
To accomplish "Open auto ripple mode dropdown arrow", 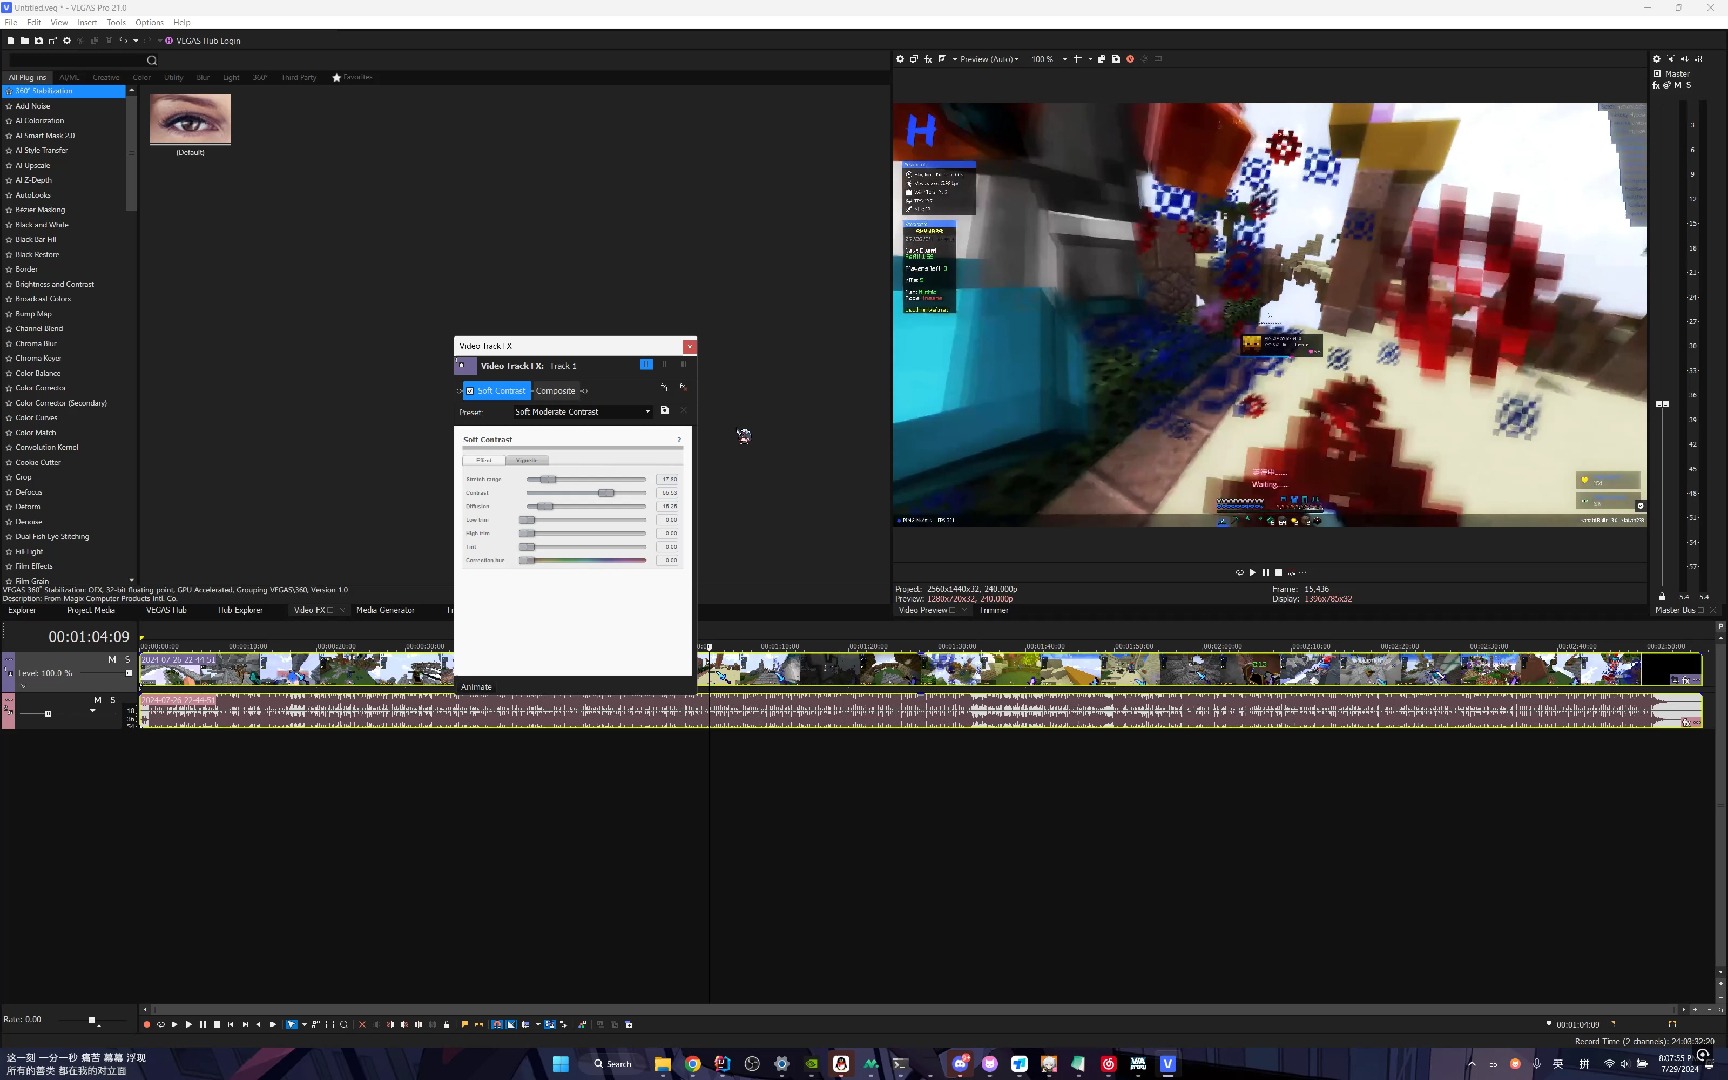I will pos(538,1024).
